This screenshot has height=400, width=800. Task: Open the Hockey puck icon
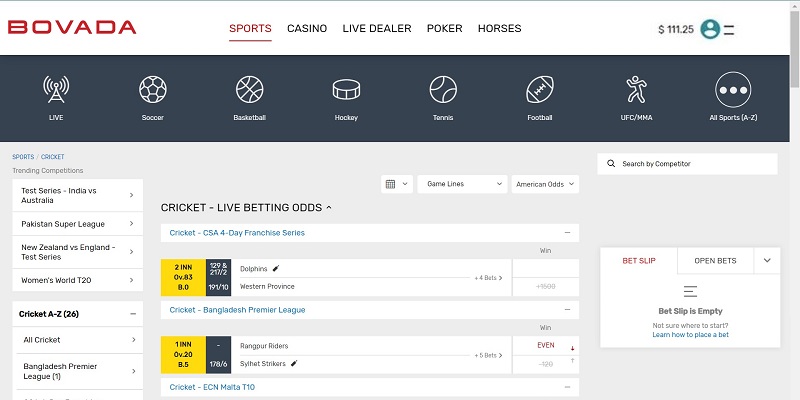[x=346, y=89]
